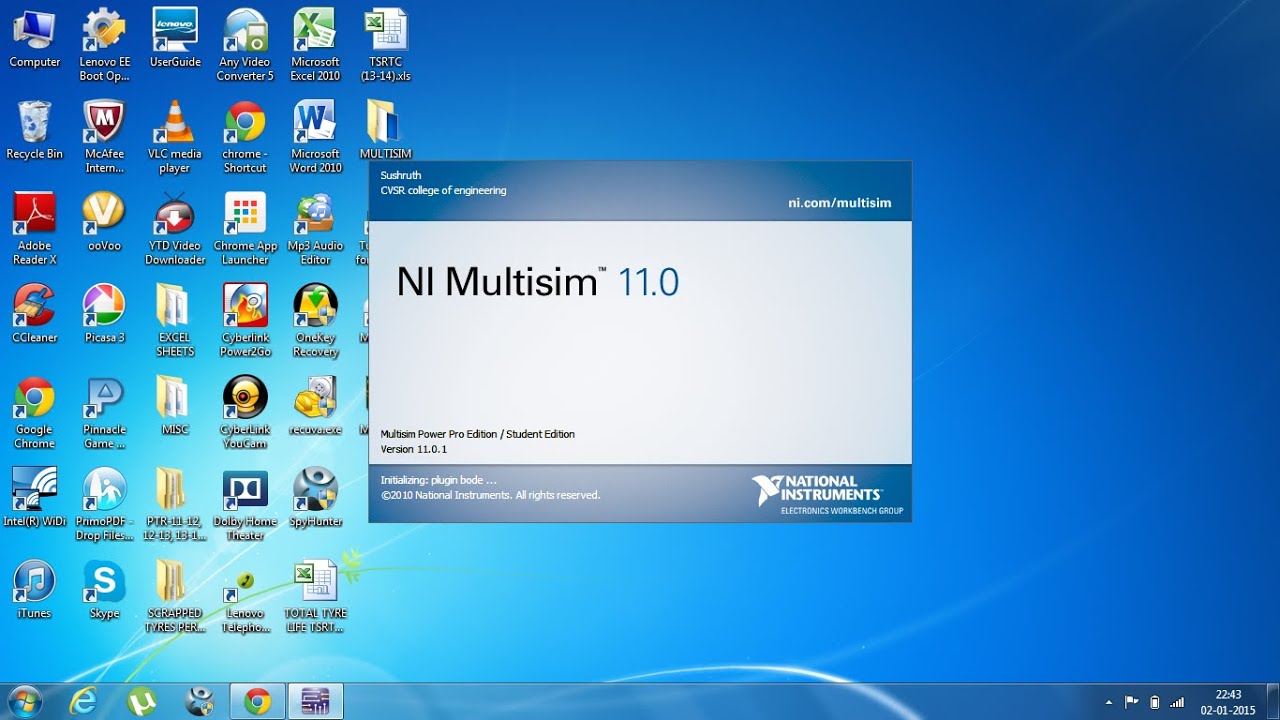Switch to Chrome in the taskbar
This screenshot has width=1280, height=720.
click(258, 702)
